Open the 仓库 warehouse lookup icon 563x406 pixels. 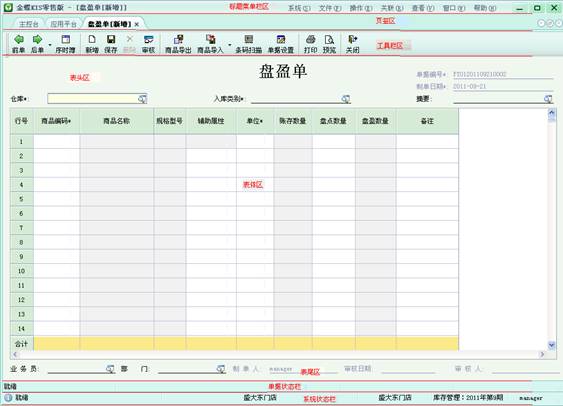pos(143,99)
